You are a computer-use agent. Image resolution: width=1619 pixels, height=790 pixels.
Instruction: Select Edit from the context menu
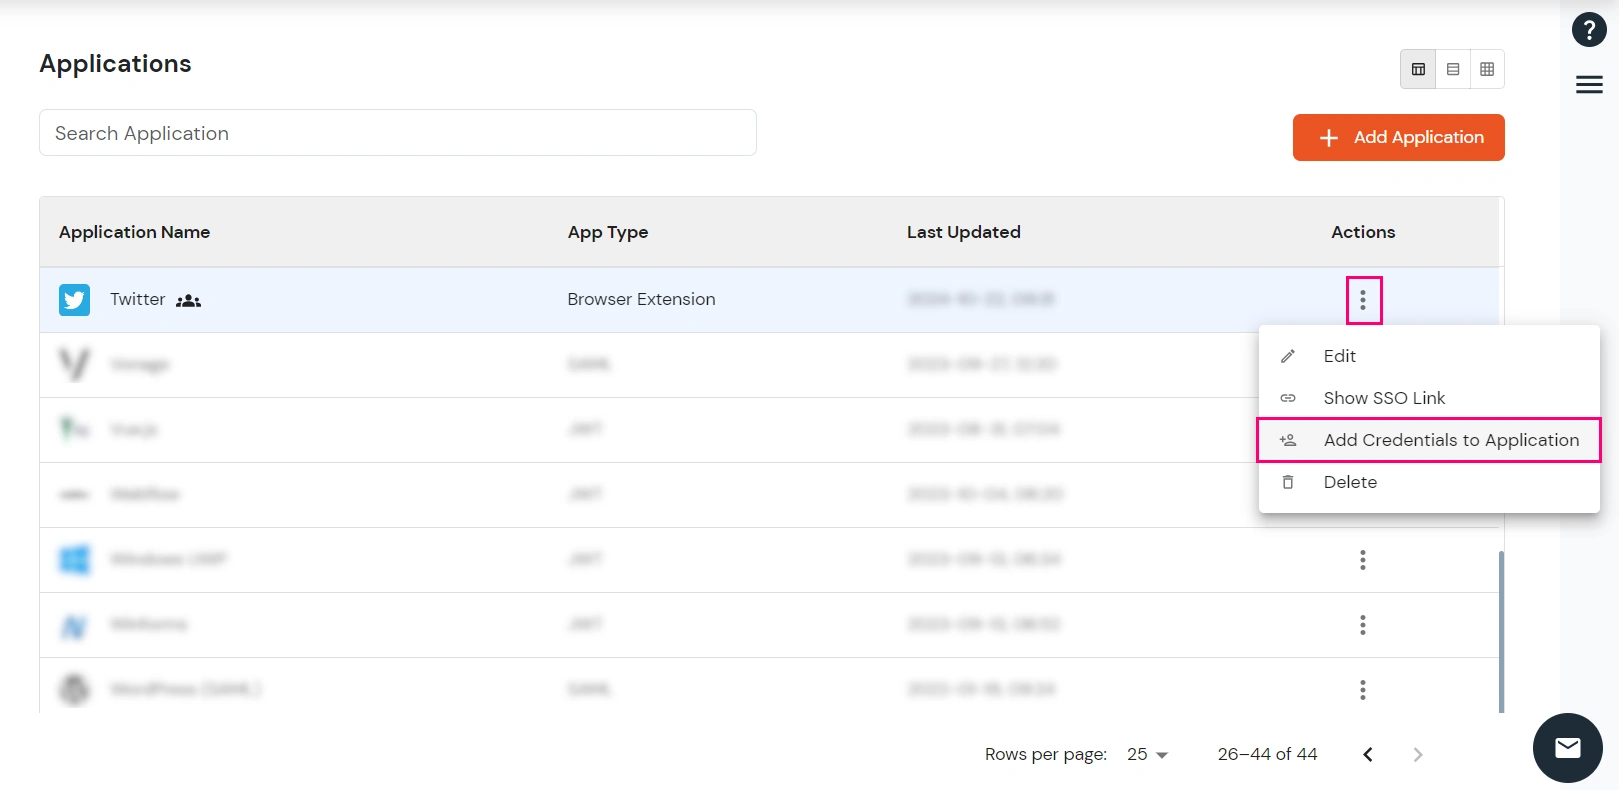click(x=1429, y=356)
